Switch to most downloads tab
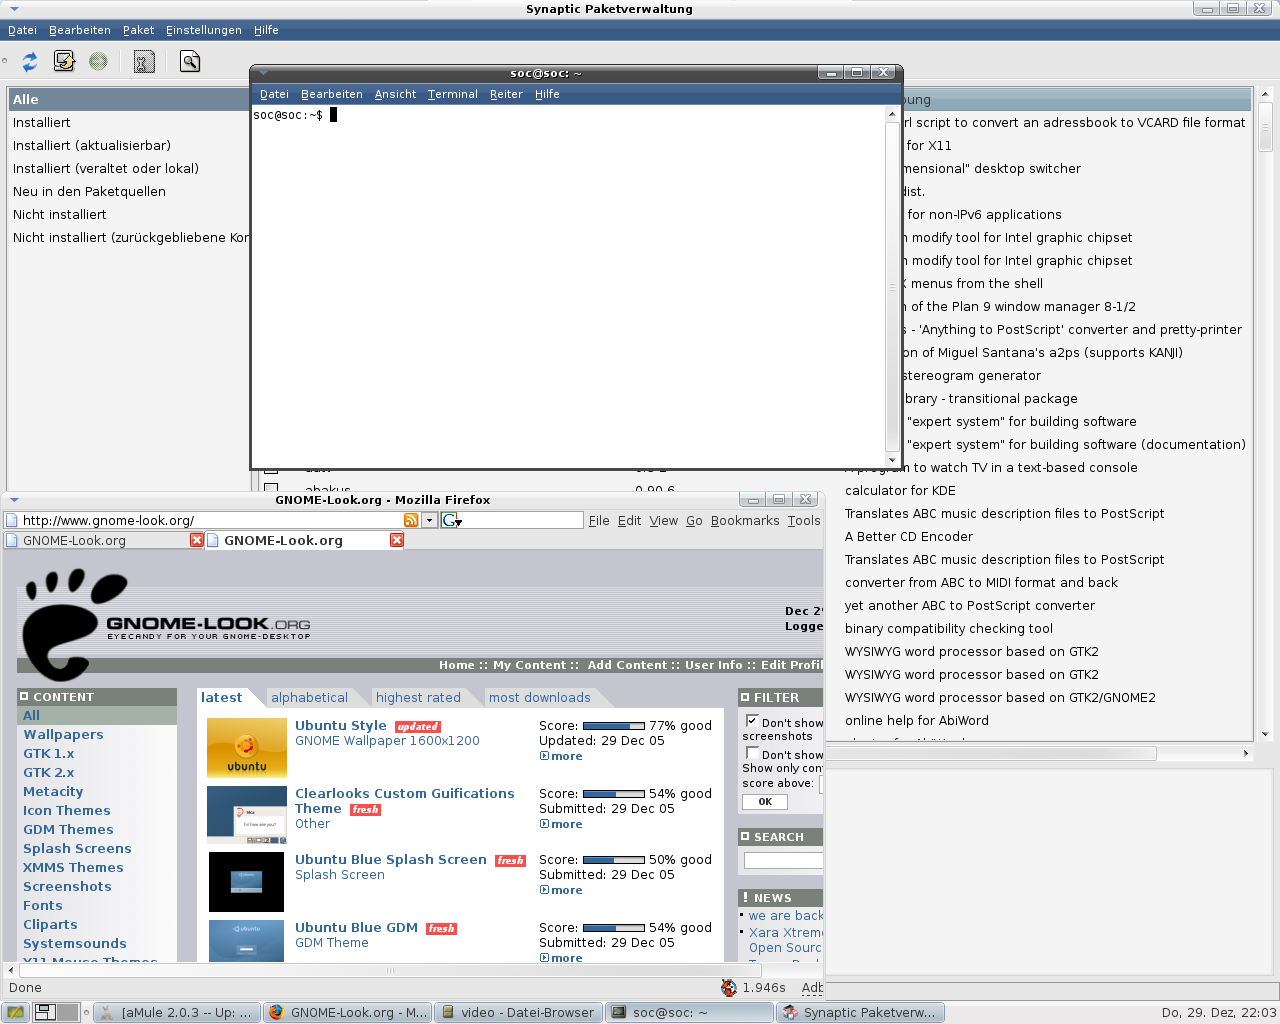This screenshot has width=1280, height=1024. (x=539, y=697)
